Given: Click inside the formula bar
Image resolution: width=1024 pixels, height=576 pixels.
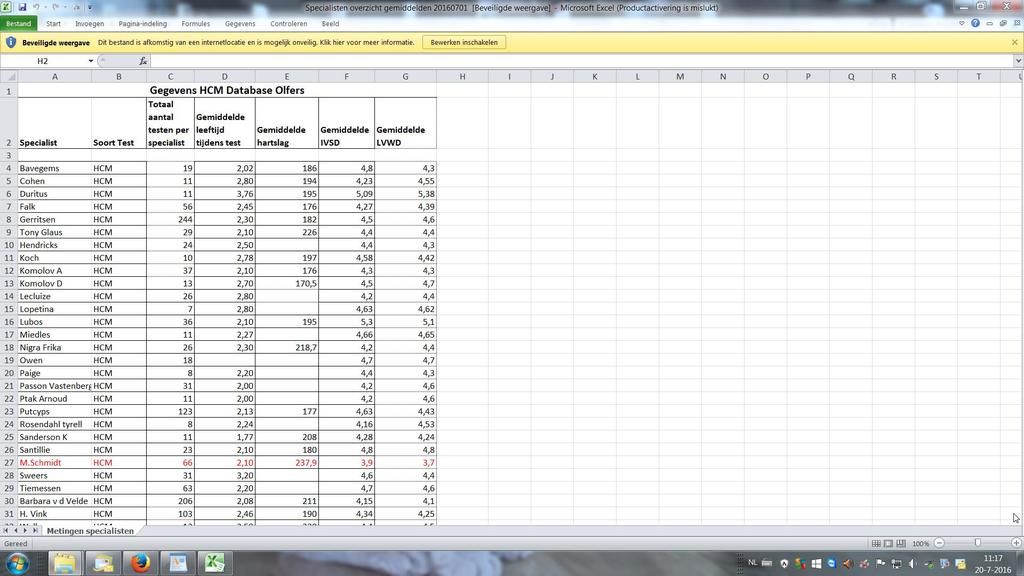Looking at the screenshot, I should click(581, 61).
